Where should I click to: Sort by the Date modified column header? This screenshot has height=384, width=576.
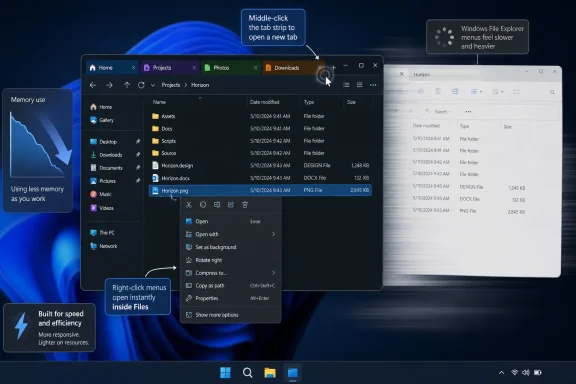tap(264, 102)
